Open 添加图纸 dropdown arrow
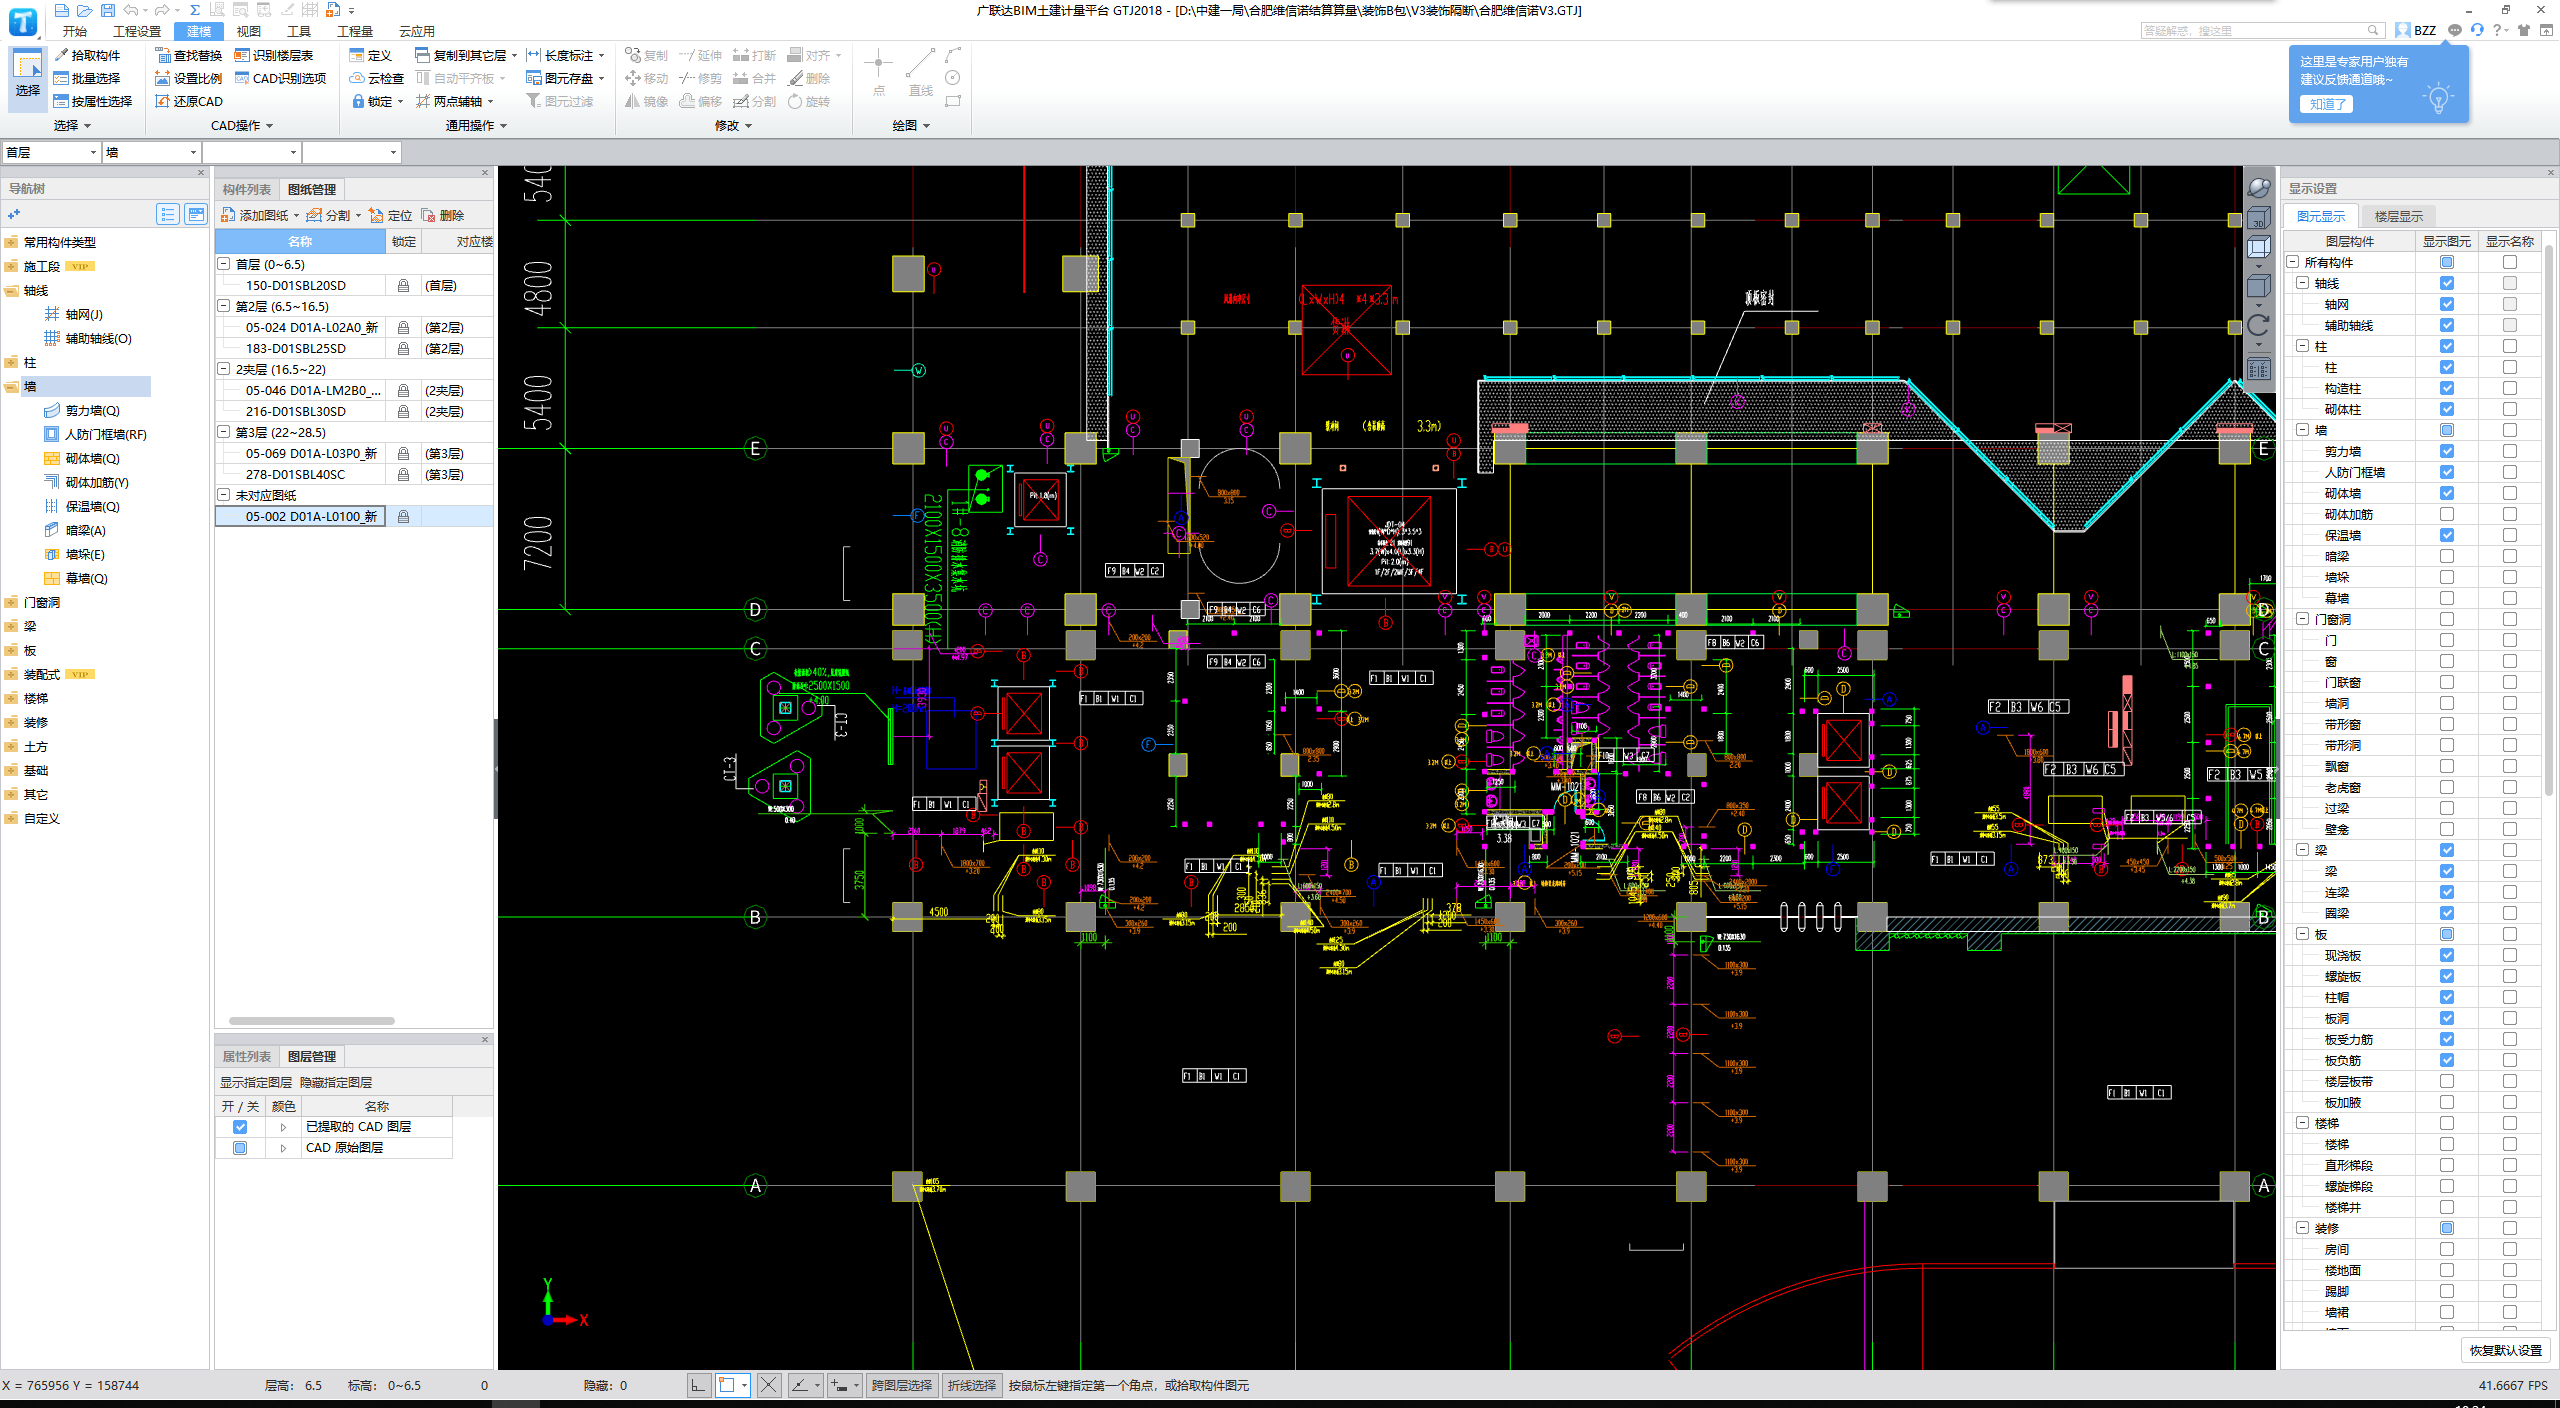The height and width of the screenshot is (1408, 2560). coord(296,216)
